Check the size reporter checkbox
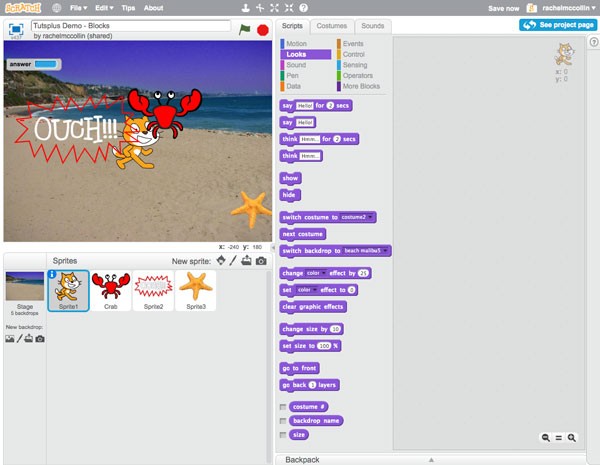 283,435
